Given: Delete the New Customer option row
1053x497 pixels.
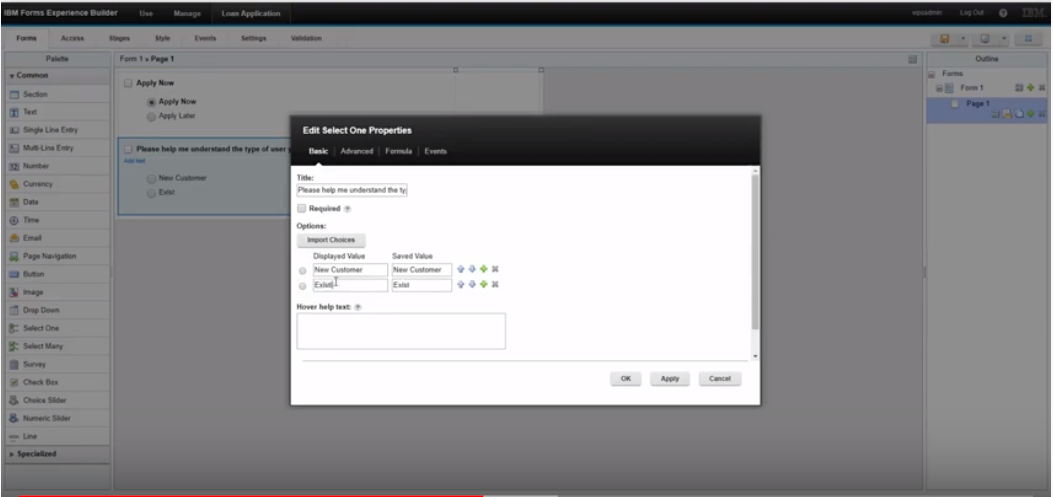Looking at the screenshot, I should 495,269.
